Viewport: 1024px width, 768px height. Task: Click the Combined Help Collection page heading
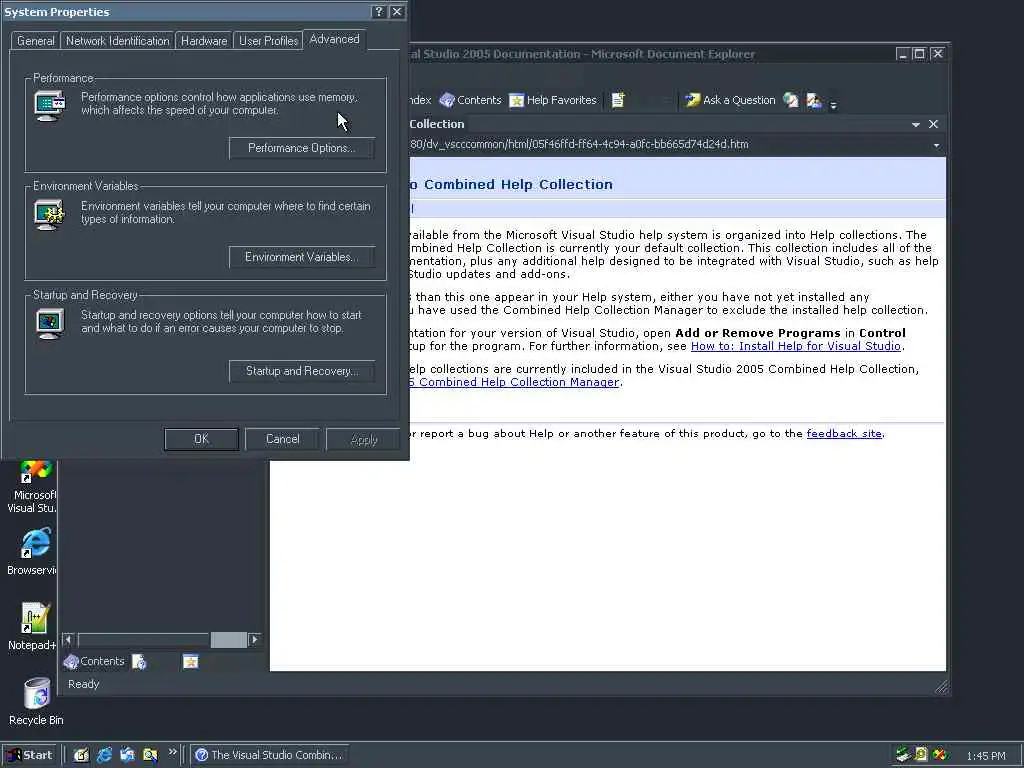[511, 185]
